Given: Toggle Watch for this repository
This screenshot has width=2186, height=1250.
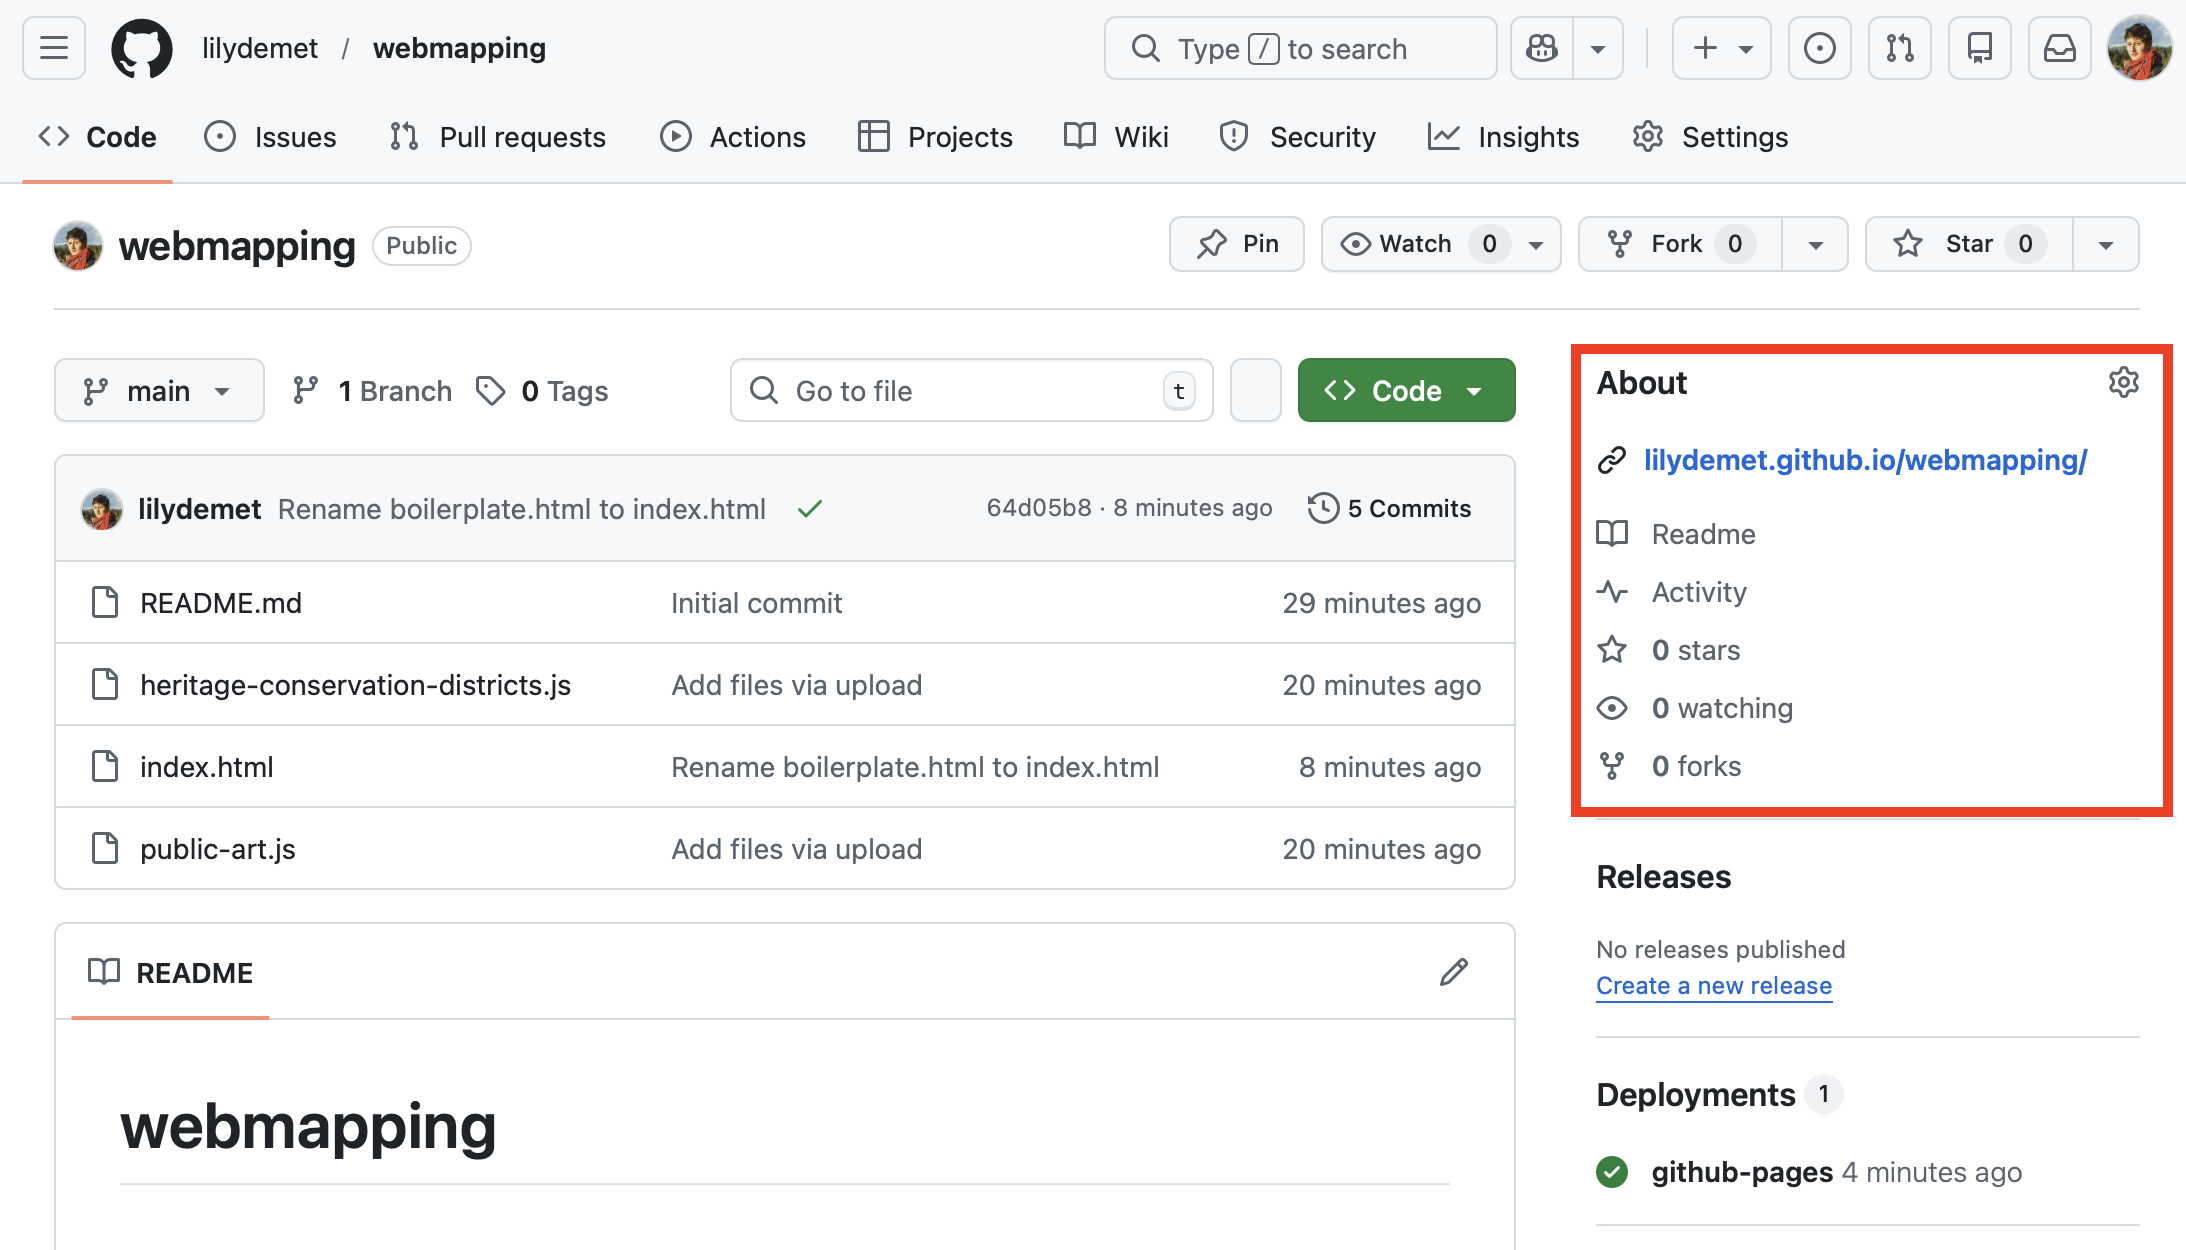Looking at the screenshot, I should click(1415, 244).
